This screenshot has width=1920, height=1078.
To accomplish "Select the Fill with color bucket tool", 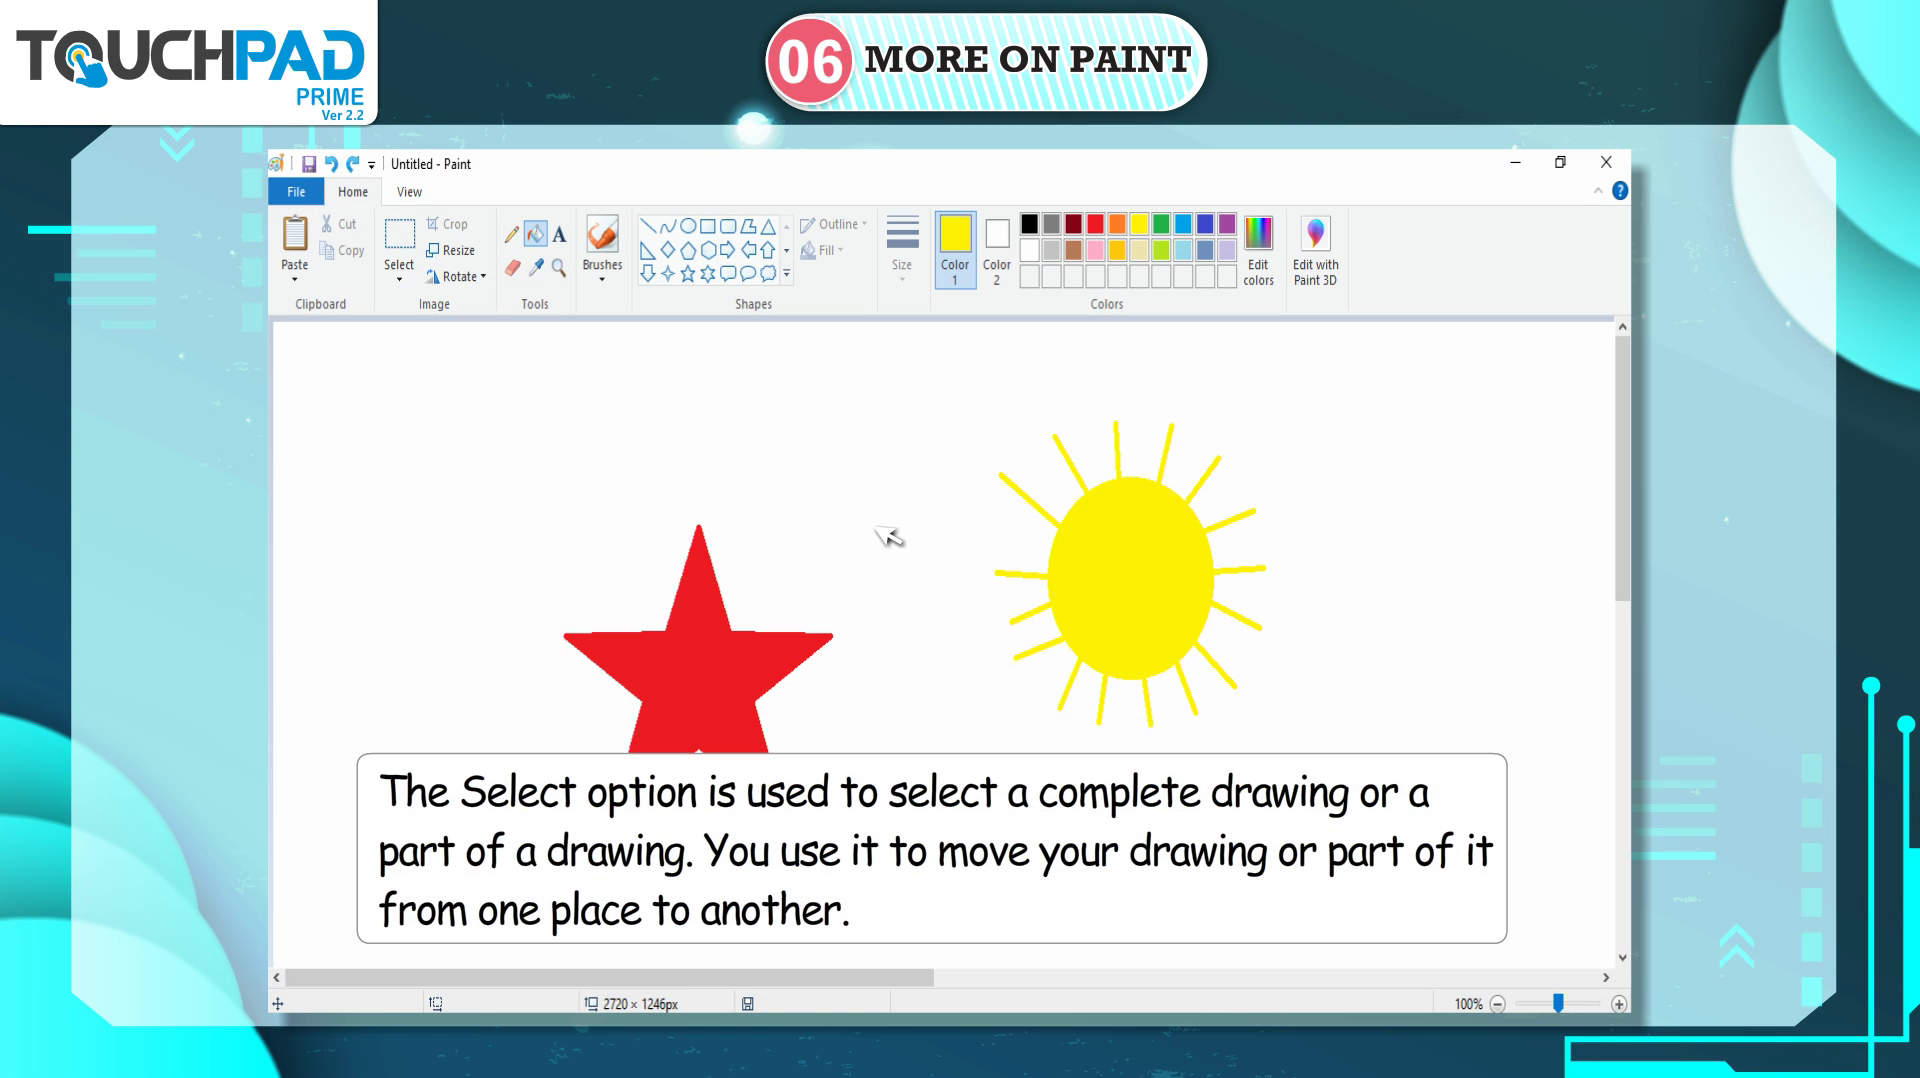I will [536, 235].
